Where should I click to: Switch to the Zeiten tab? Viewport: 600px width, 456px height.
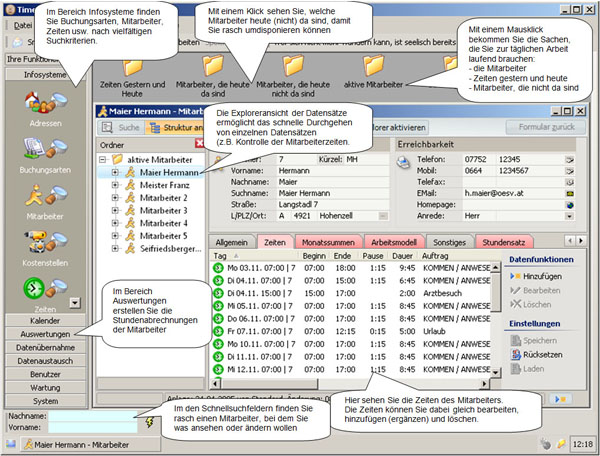tap(275, 242)
